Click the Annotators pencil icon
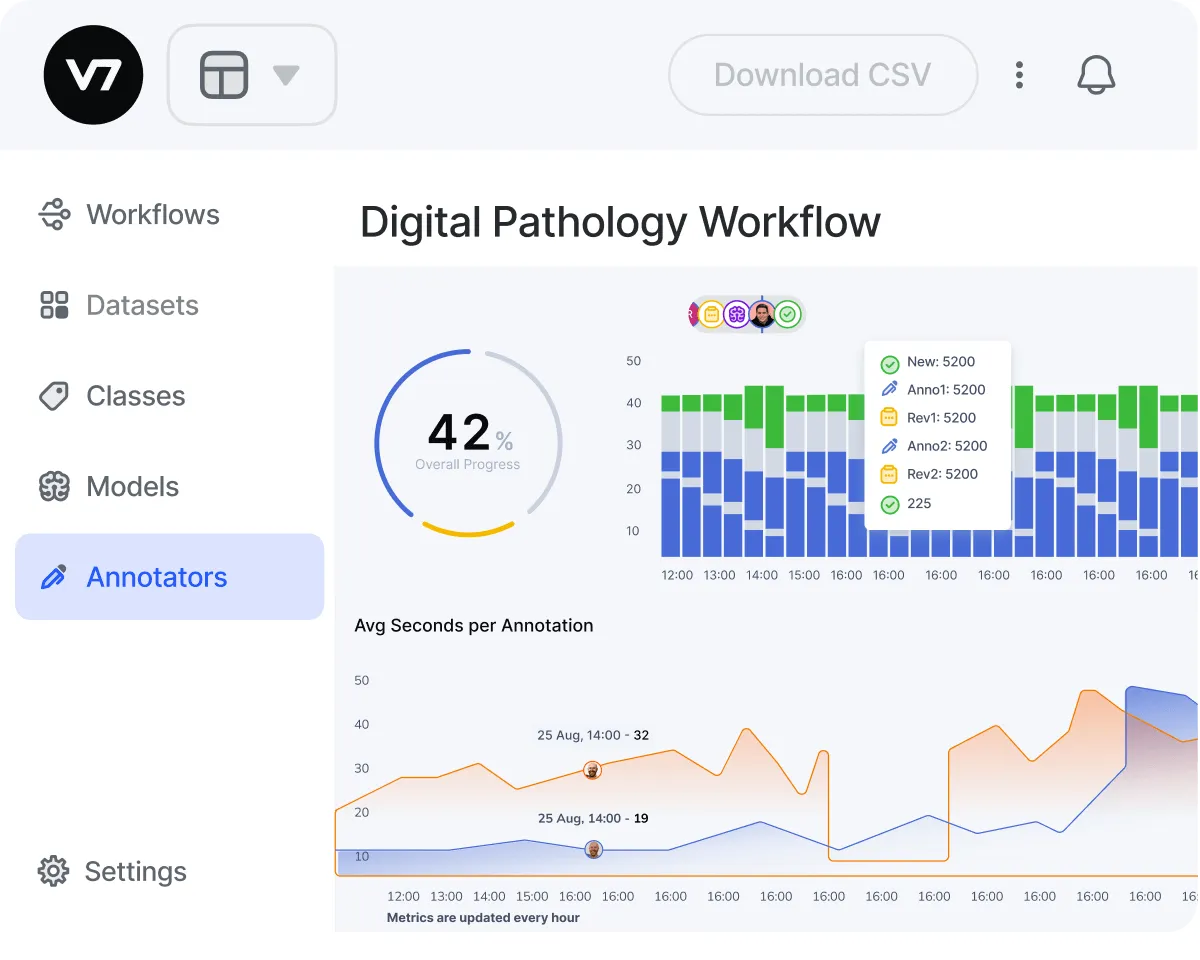This screenshot has width=1200, height=960. pos(54,576)
